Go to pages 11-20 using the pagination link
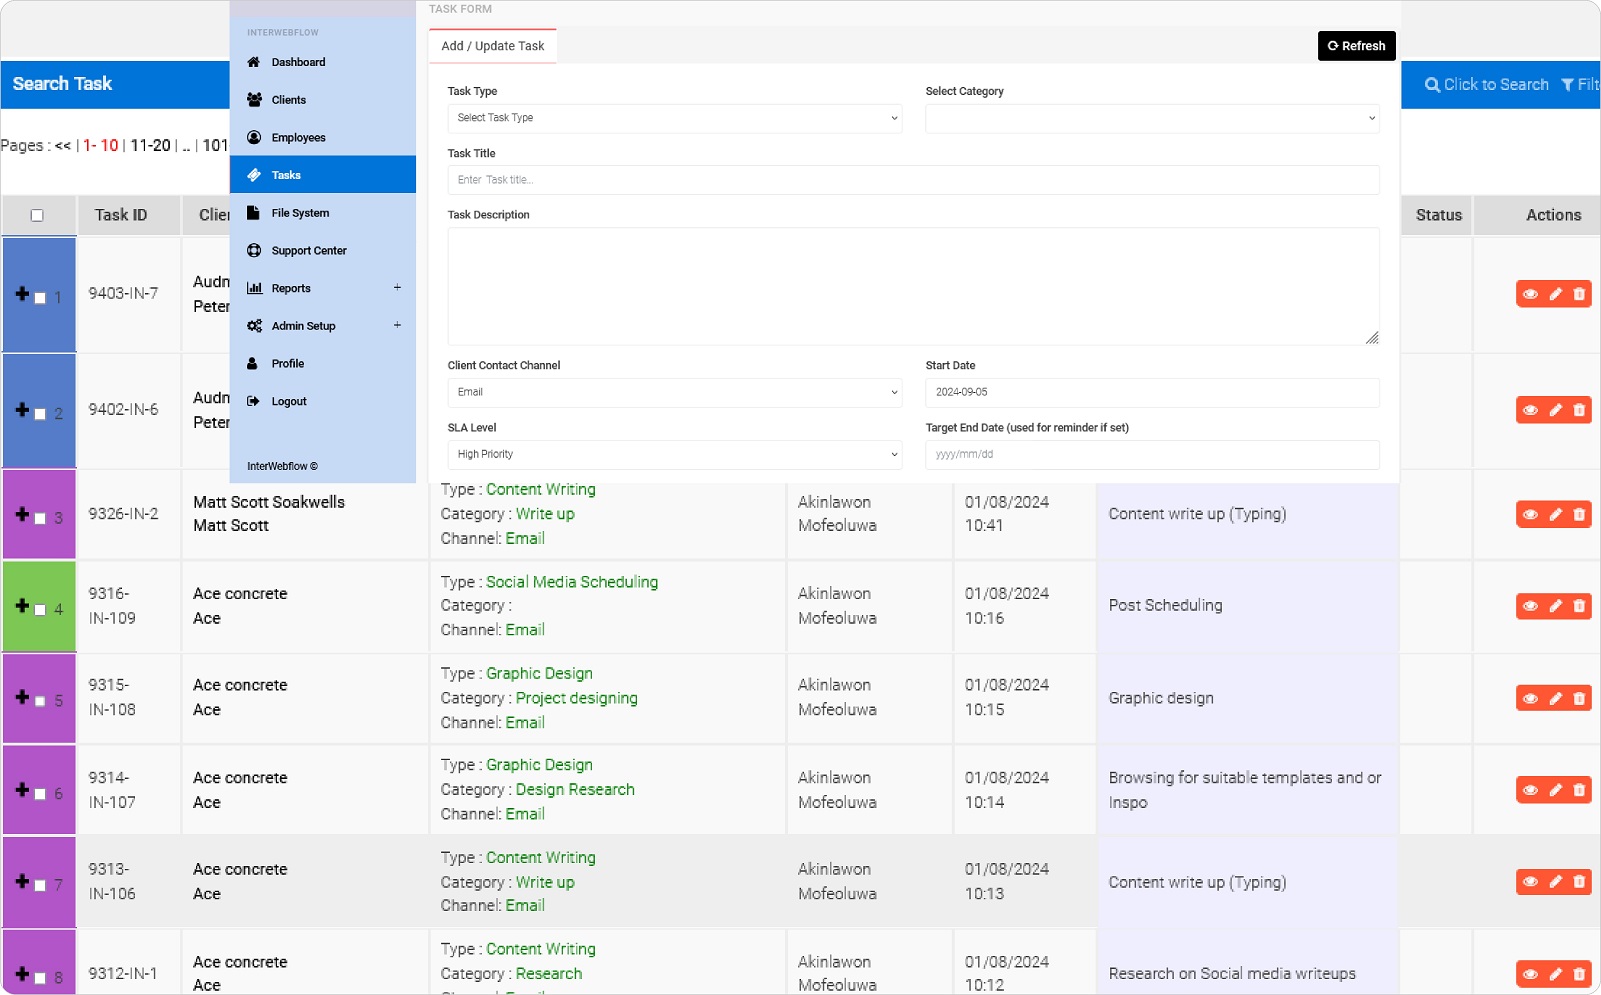1601x995 pixels. point(150,145)
